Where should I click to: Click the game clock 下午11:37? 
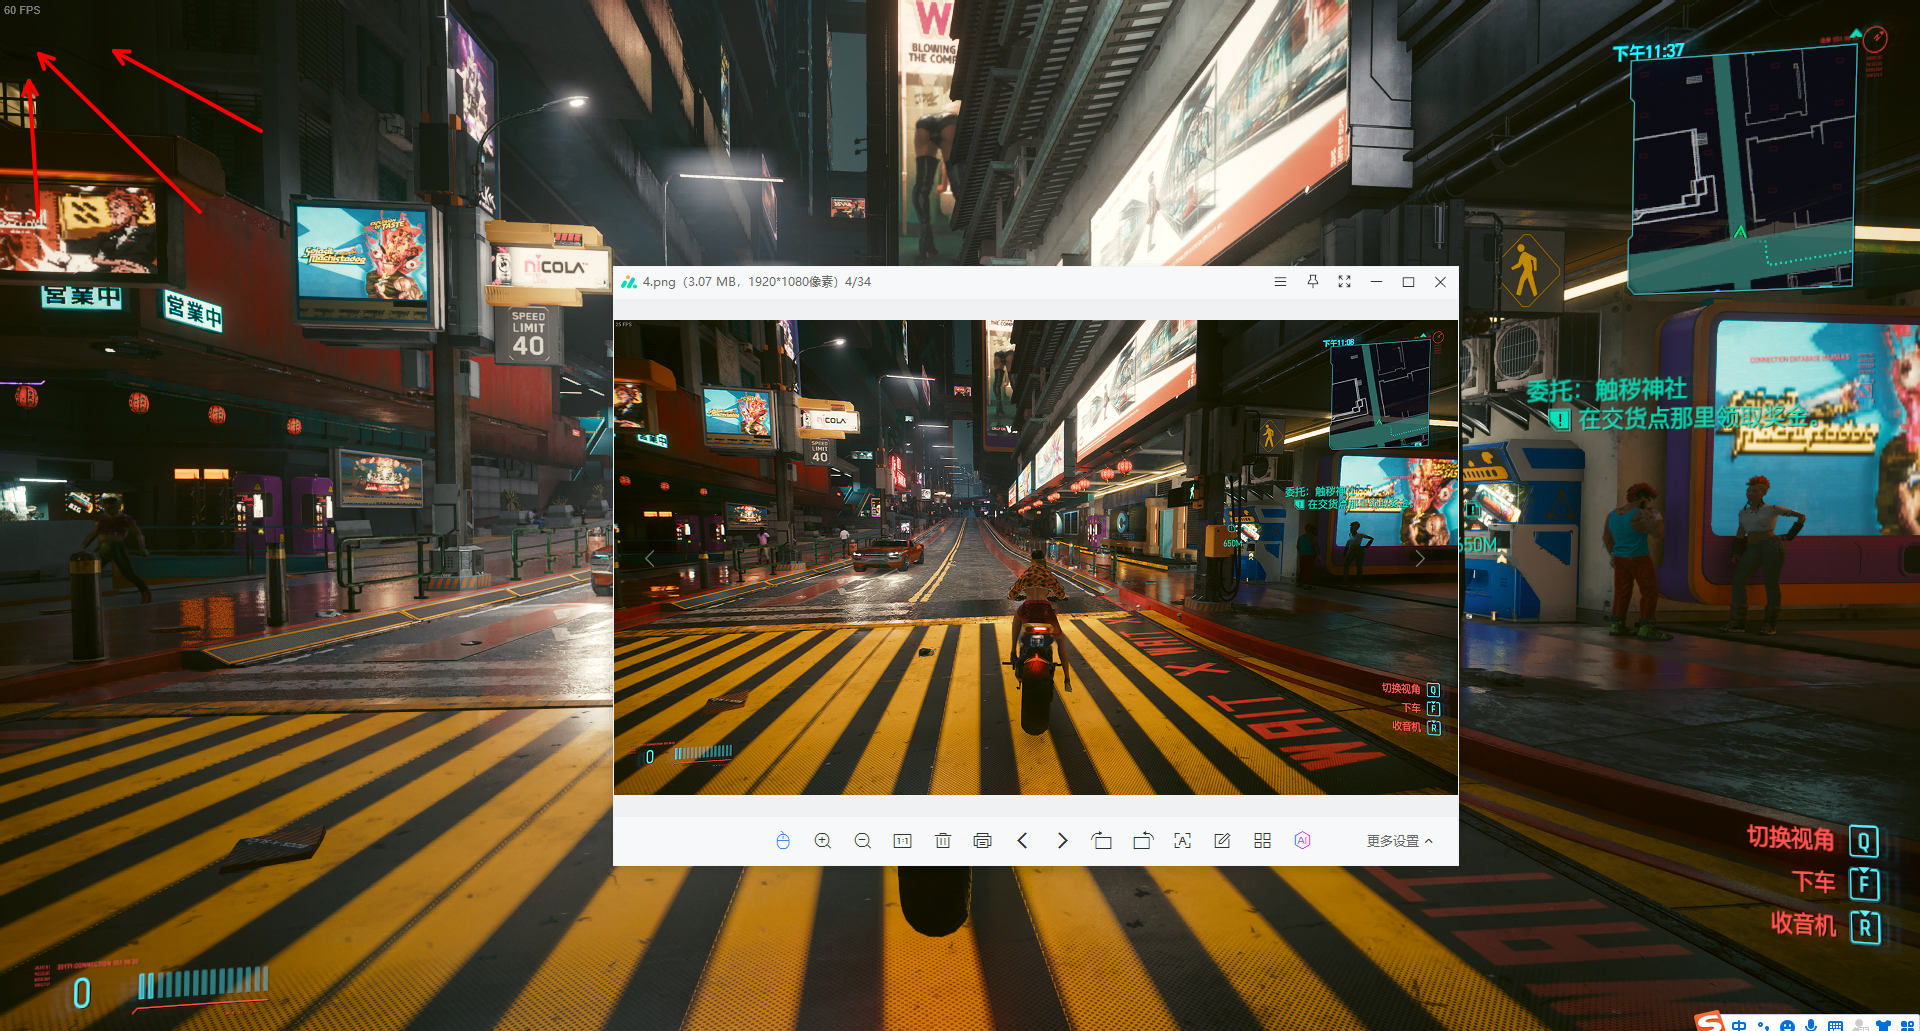click(1648, 52)
